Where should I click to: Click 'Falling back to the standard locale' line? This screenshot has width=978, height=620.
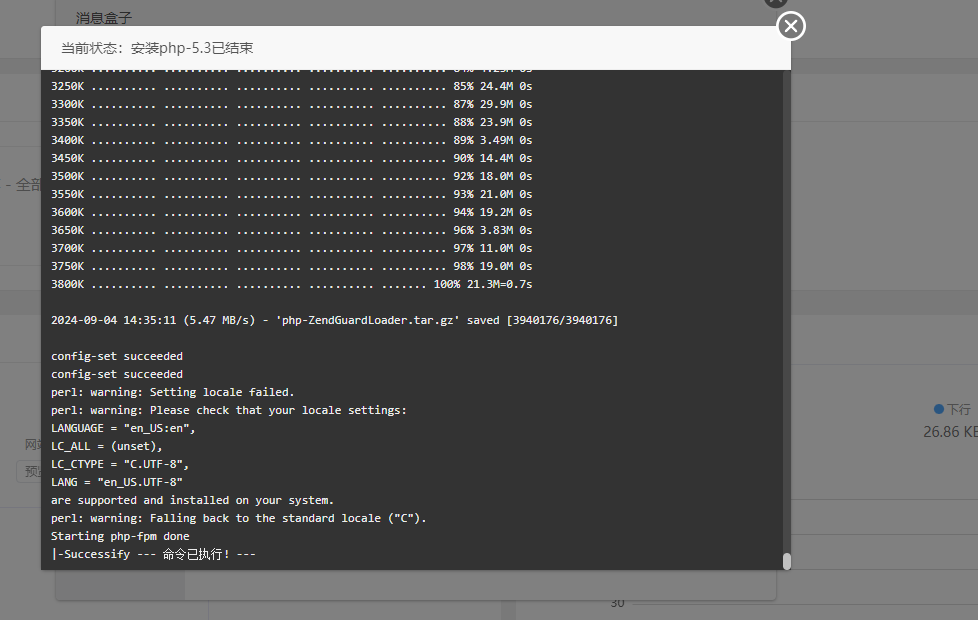238,518
